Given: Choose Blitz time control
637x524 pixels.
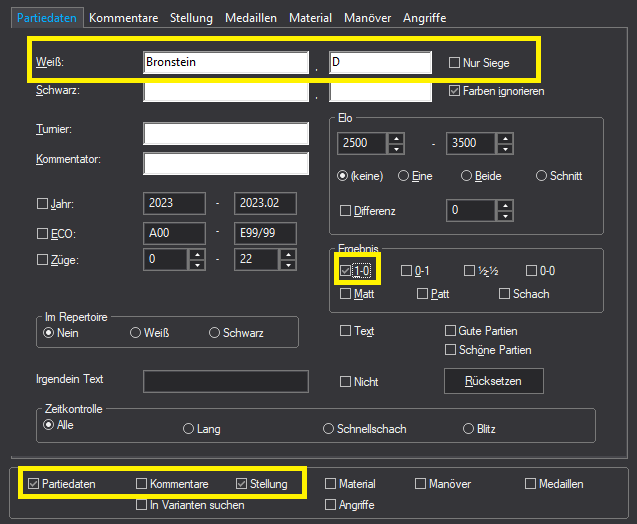Looking at the screenshot, I should tap(469, 429).
